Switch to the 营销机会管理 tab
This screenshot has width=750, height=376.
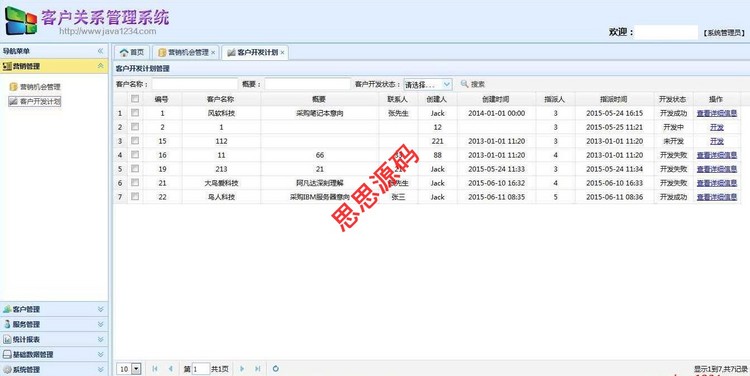coord(186,53)
